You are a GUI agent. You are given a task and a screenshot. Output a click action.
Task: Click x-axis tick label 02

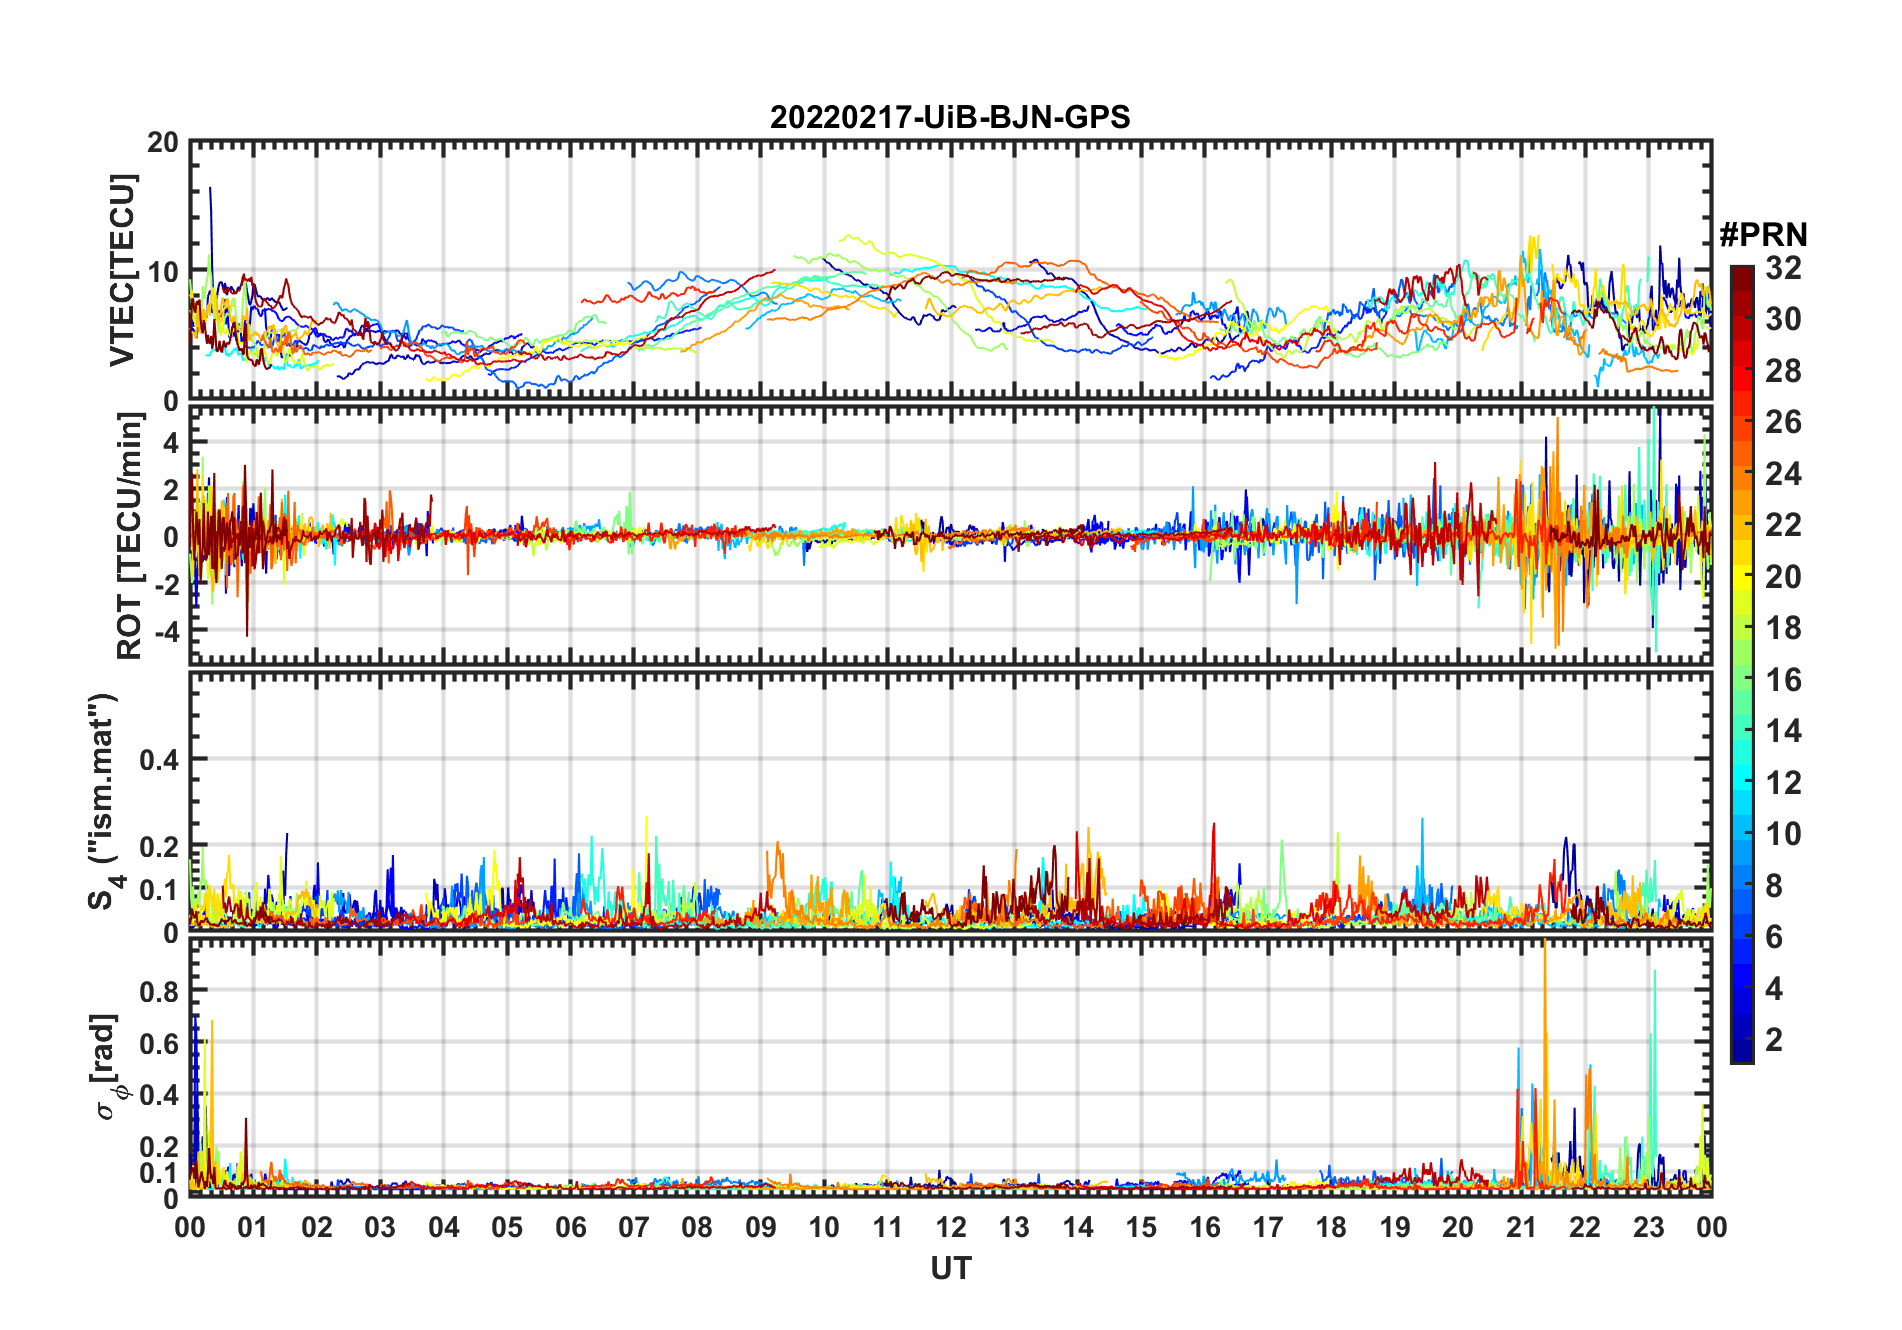tap(317, 1228)
